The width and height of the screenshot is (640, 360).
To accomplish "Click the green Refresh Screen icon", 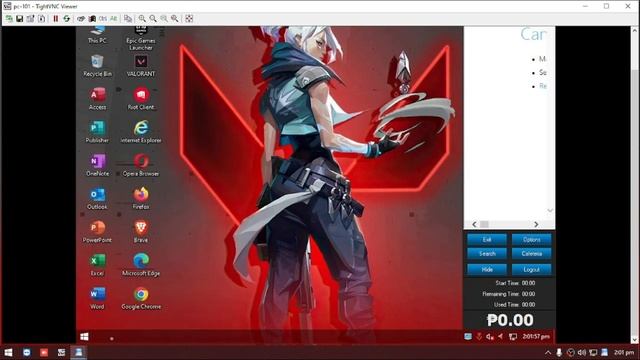I will (x=67, y=19).
